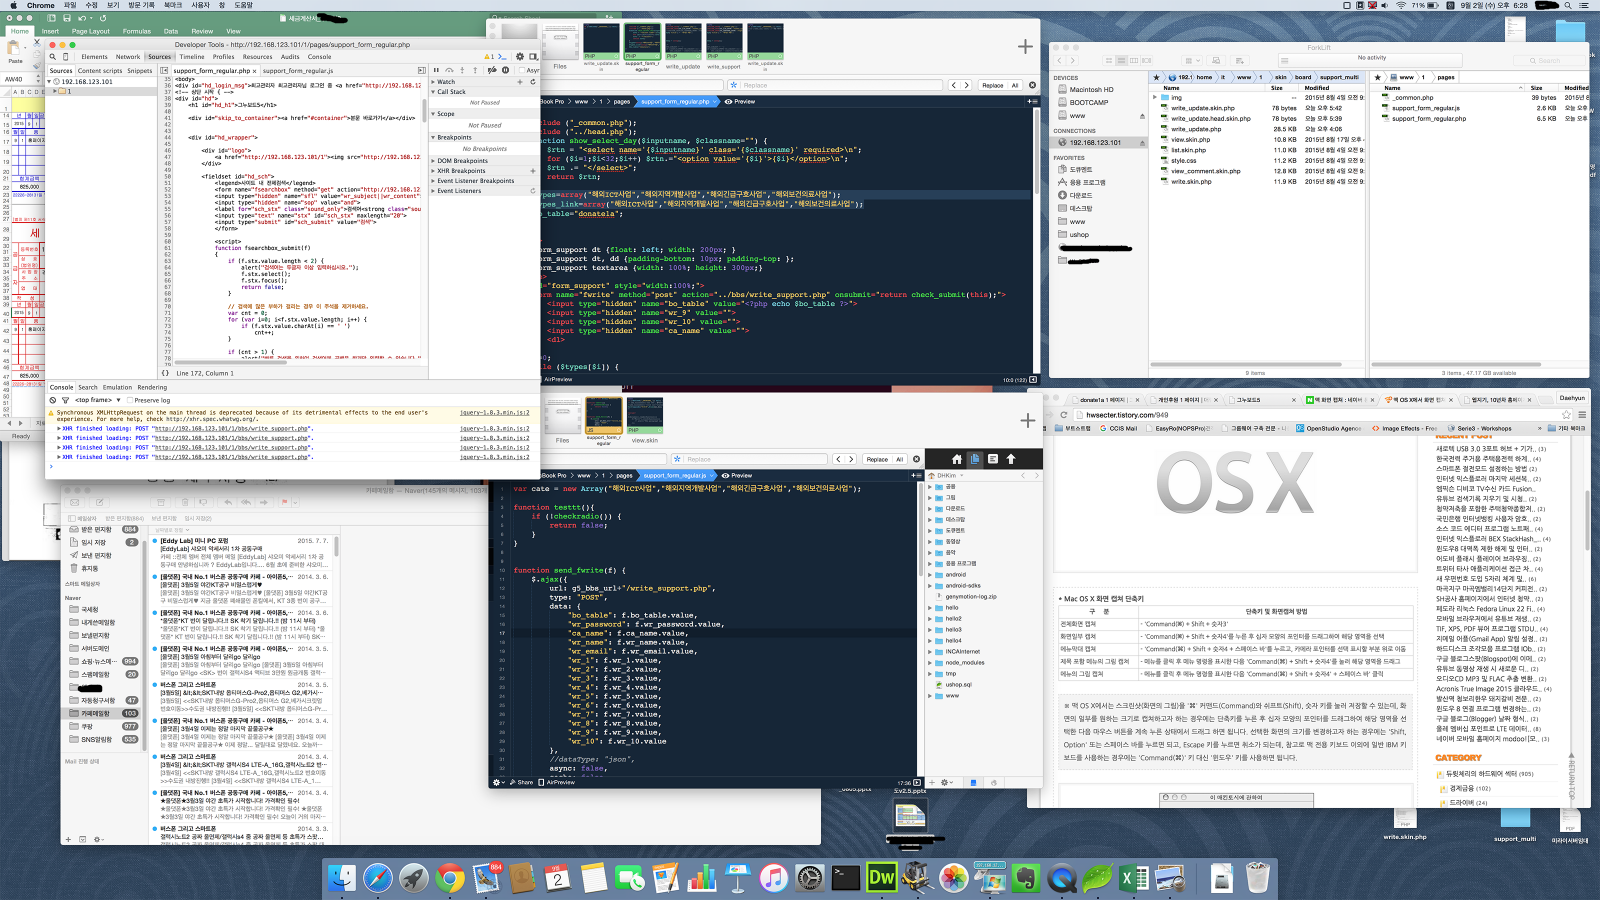Open Dreamweaver from the Dock
Screen dimensions: 1600x900
point(881,877)
